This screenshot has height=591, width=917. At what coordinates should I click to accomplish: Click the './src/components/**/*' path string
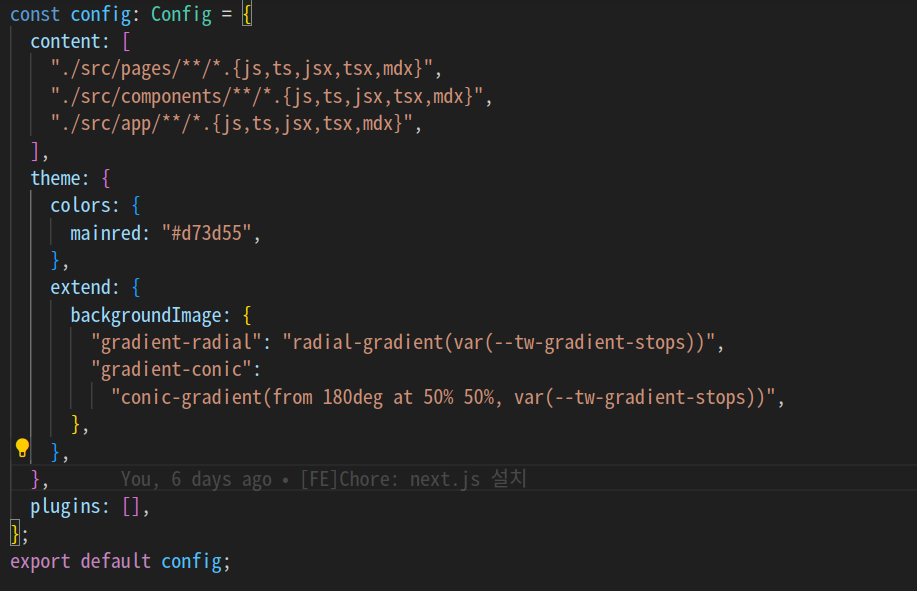click(267, 96)
